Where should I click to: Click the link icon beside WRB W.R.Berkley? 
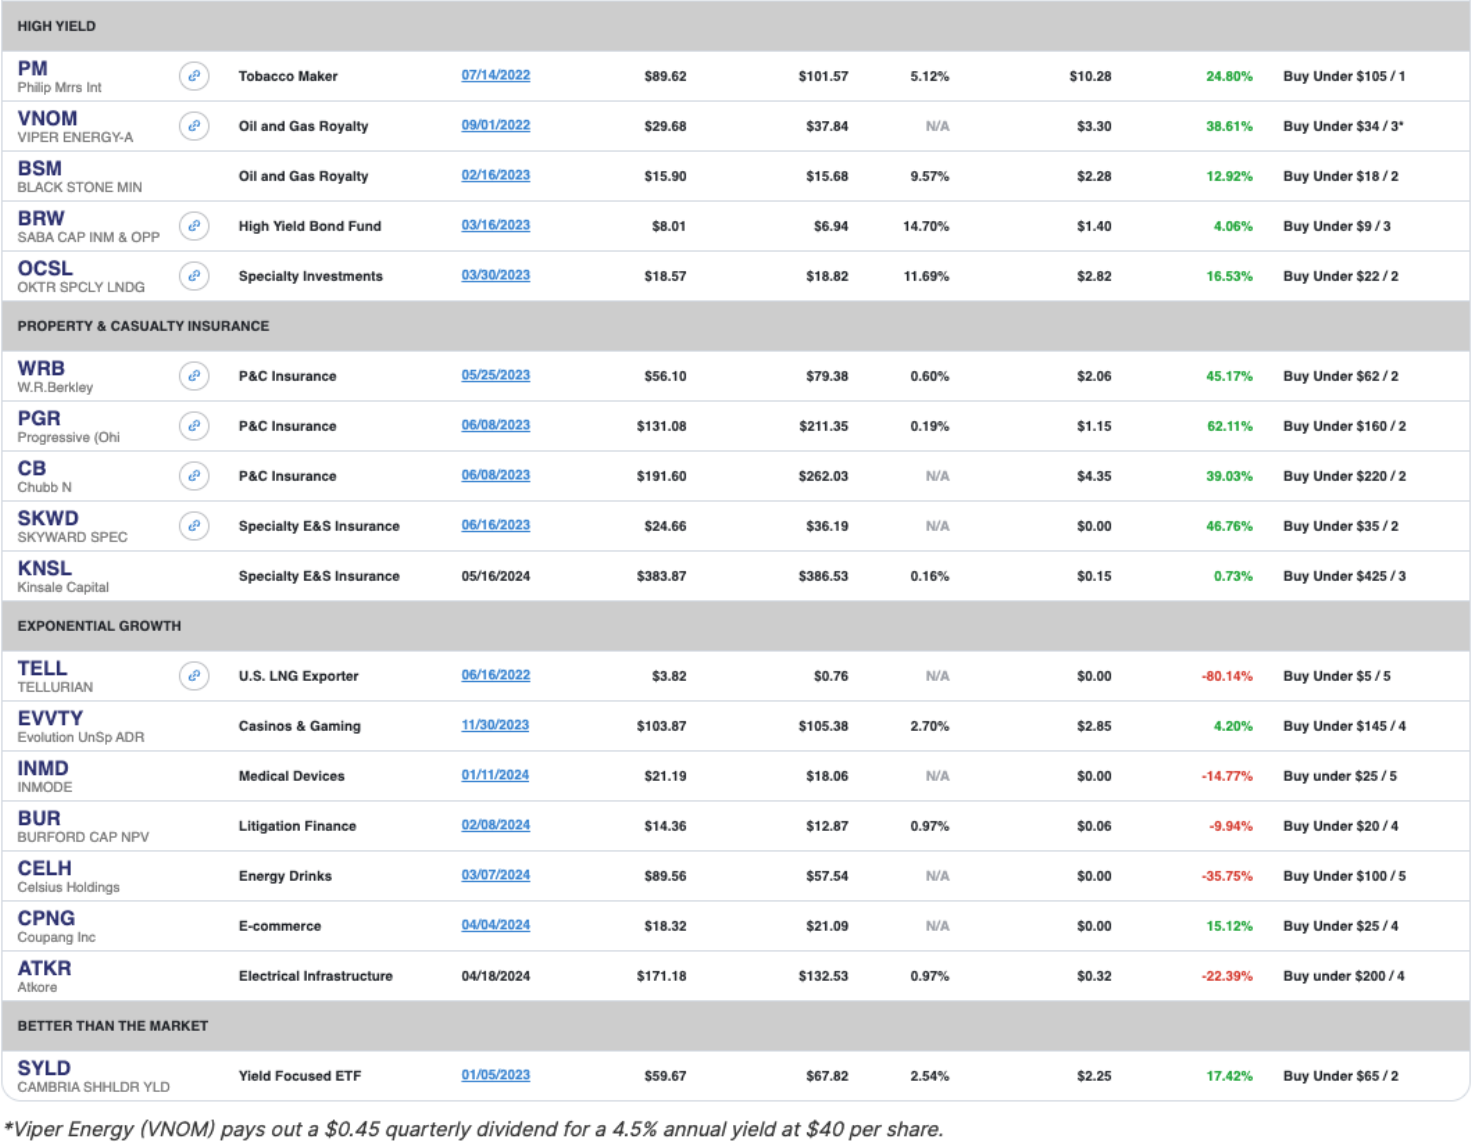coord(194,376)
